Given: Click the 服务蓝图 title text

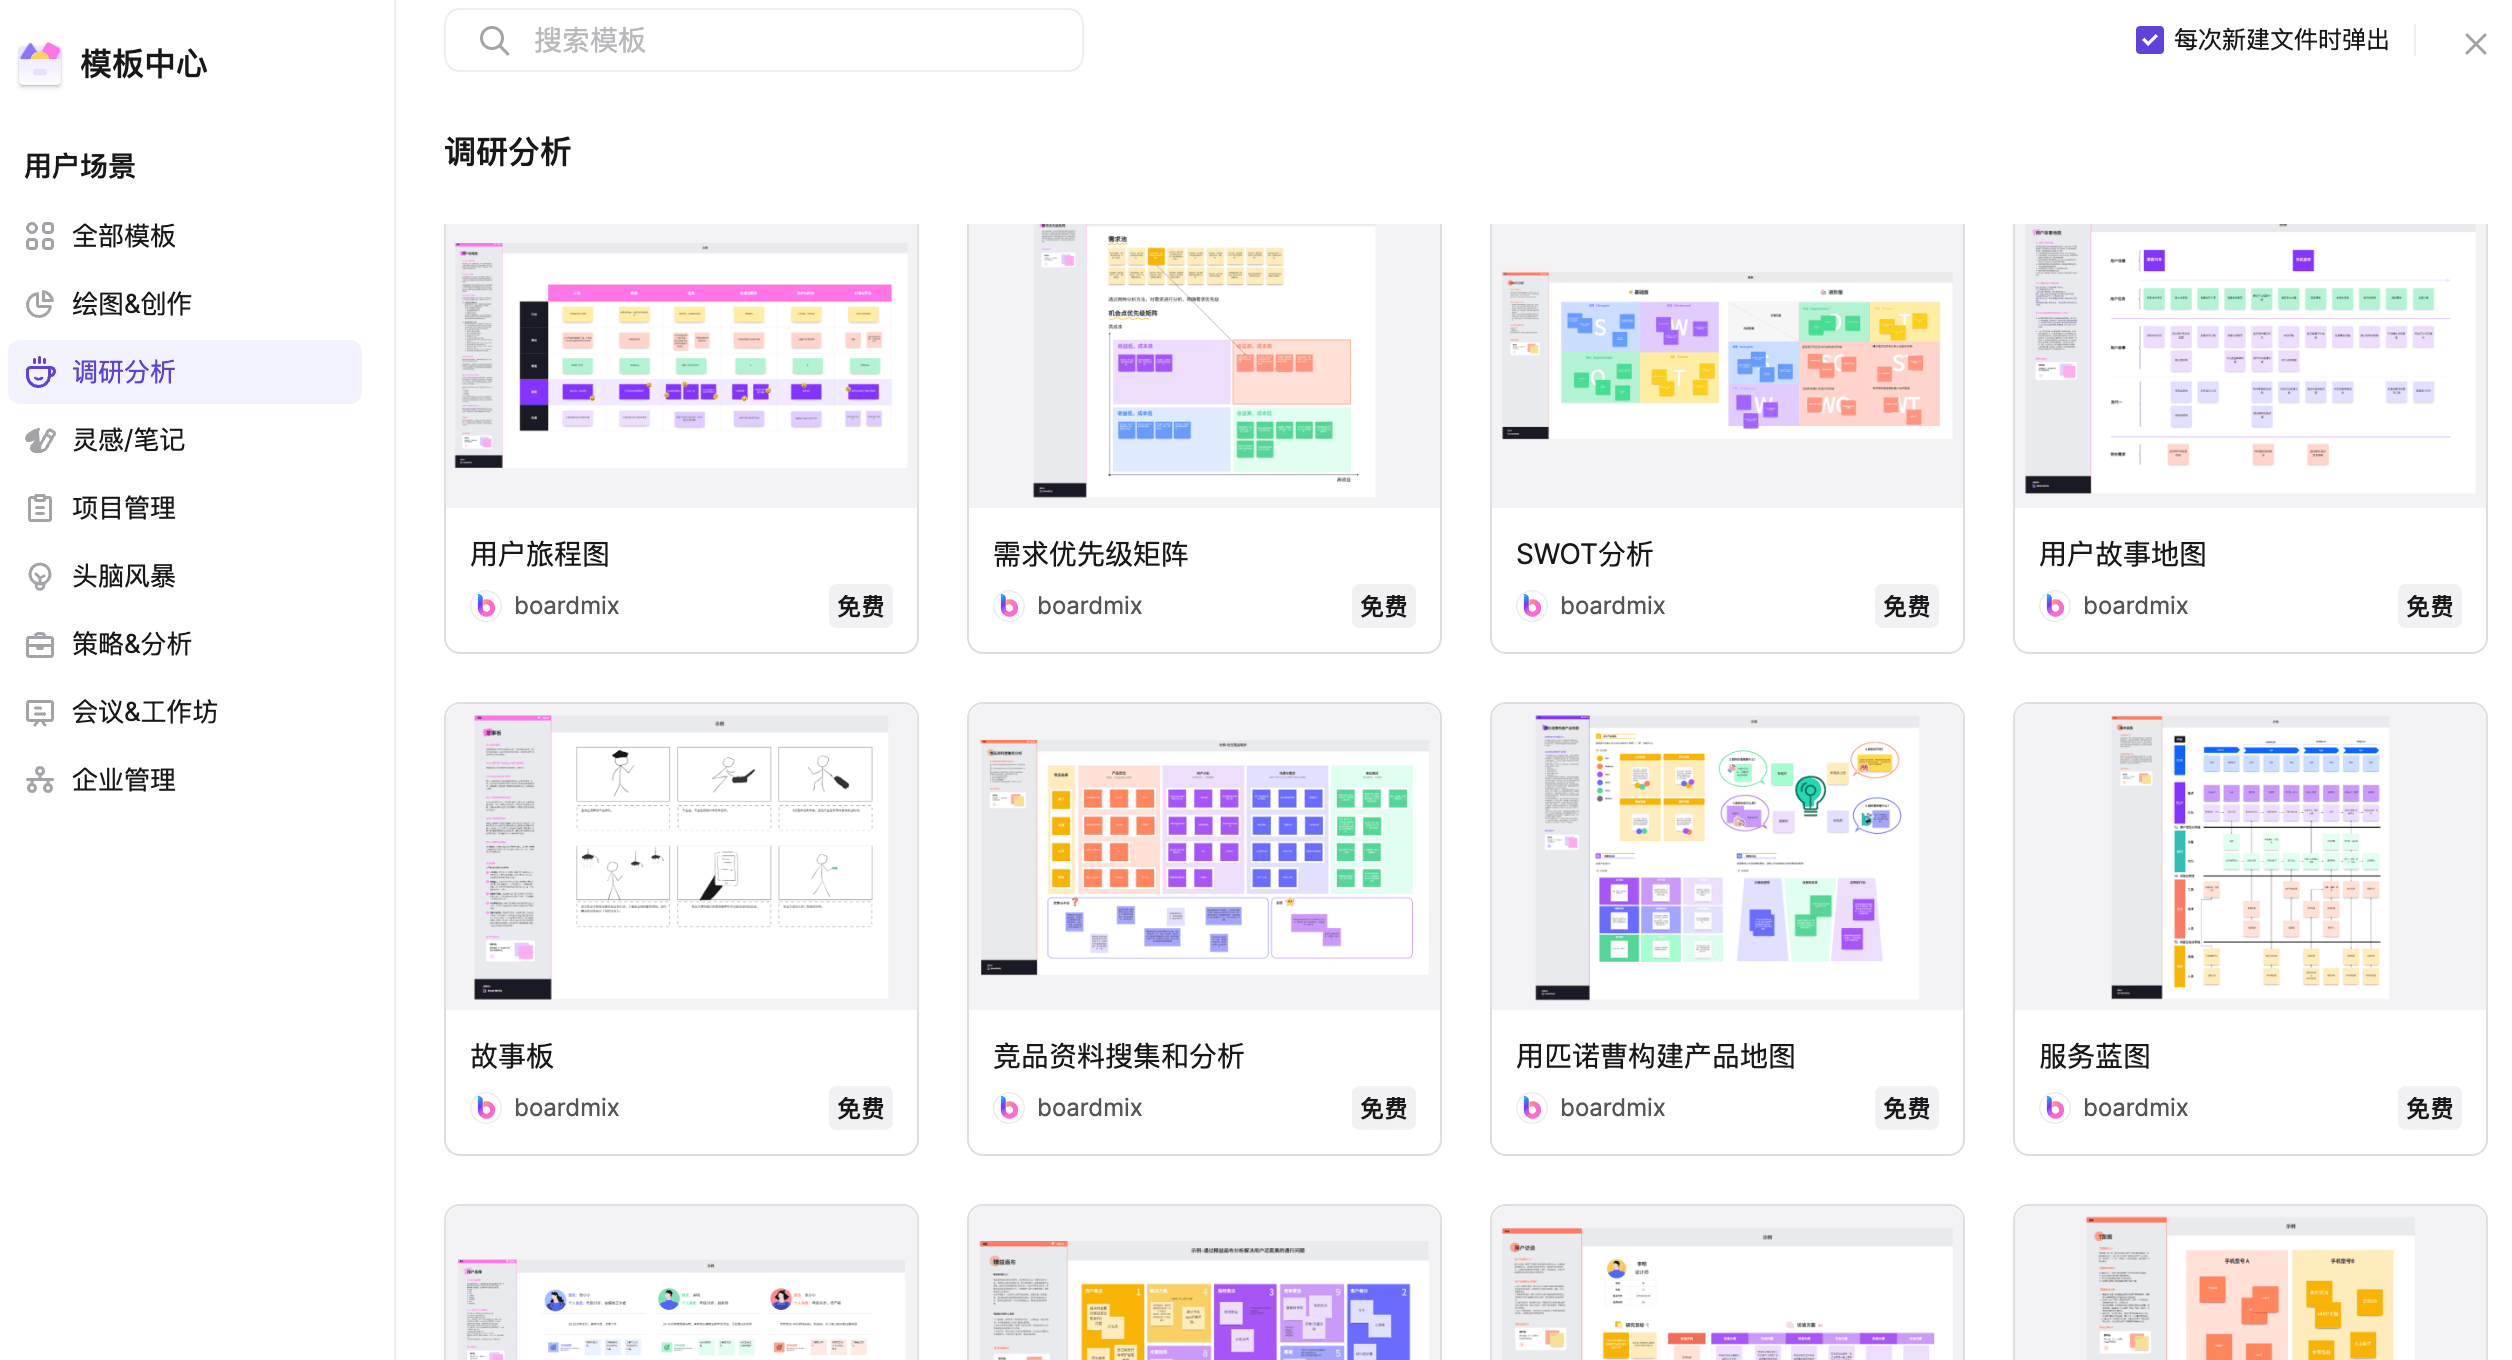Looking at the screenshot, I should point(2095,1056).
